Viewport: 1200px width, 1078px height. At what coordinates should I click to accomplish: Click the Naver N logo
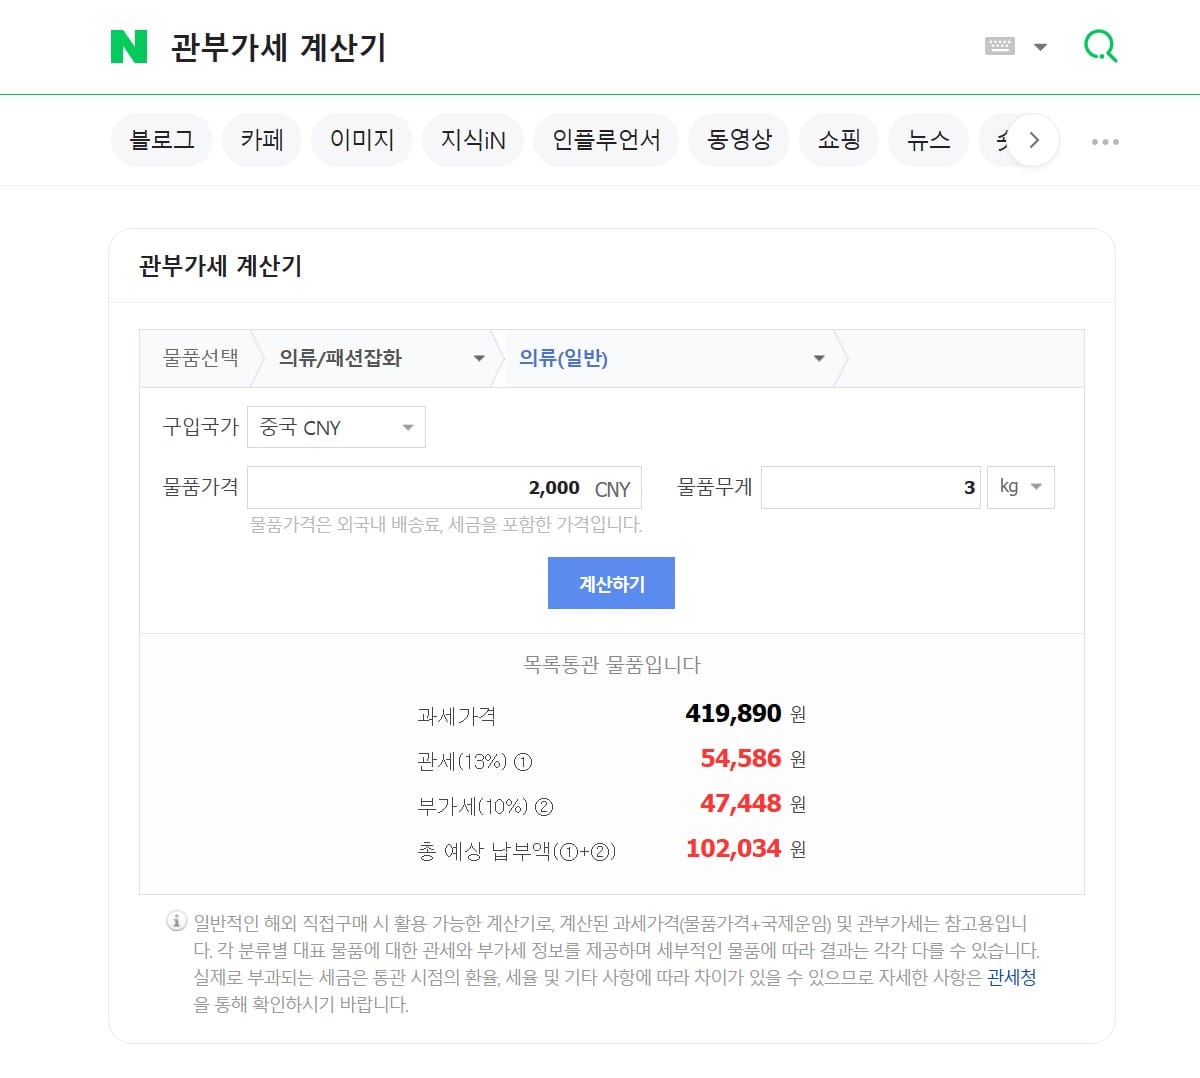click(x=129, y=46)
